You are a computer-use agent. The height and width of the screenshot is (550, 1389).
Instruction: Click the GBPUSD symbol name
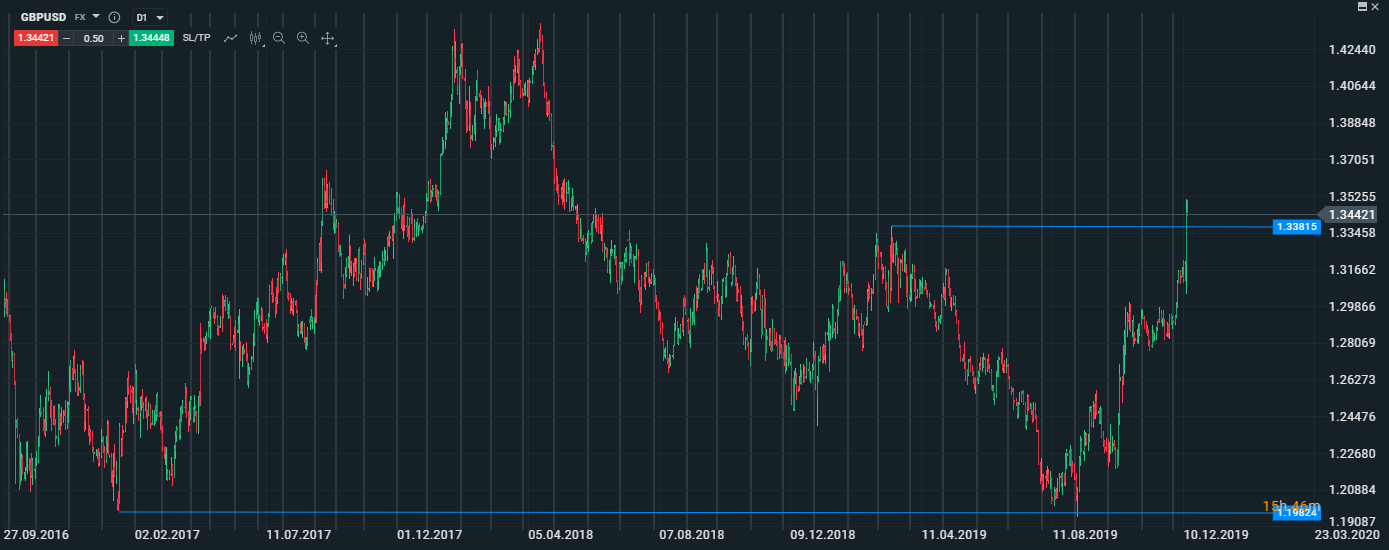pyautogui.click(x=43, y=18)
